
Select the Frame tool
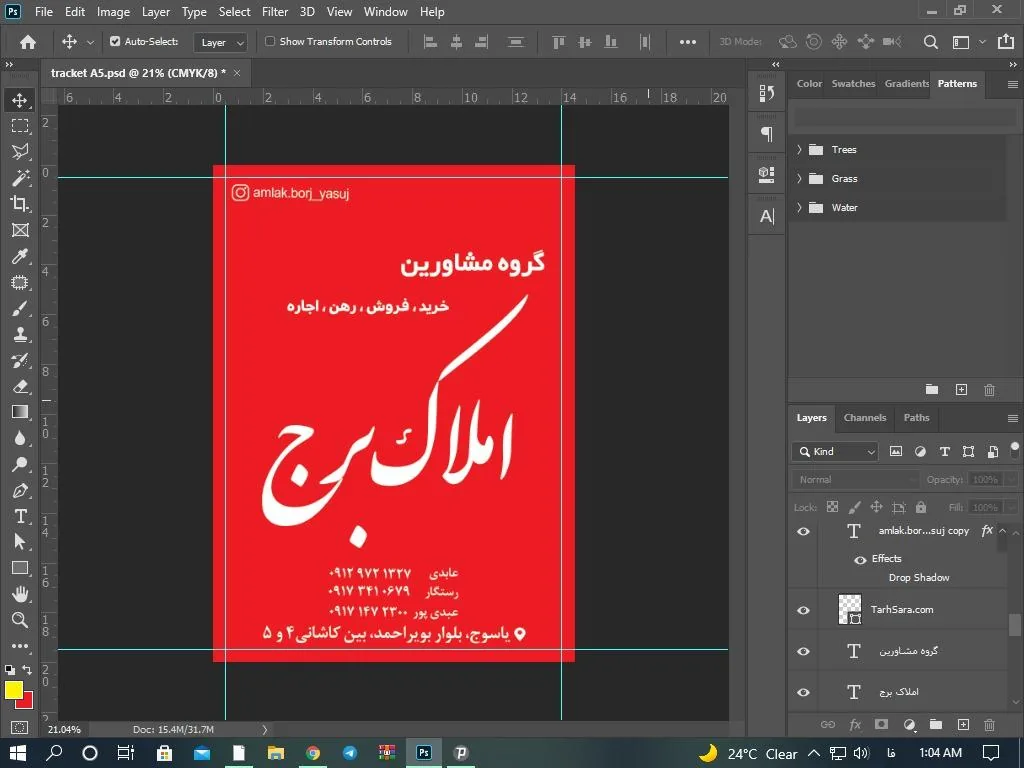point(20,230)
